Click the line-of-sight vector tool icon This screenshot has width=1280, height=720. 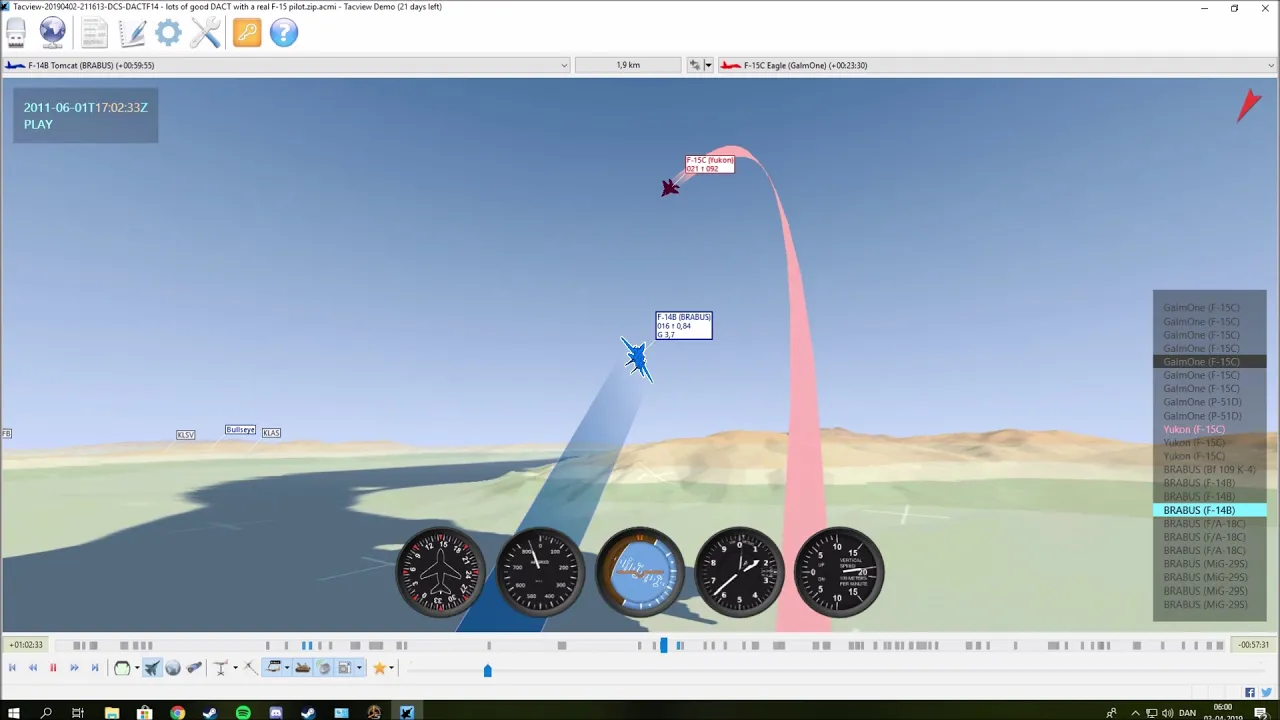coord(250,668)
